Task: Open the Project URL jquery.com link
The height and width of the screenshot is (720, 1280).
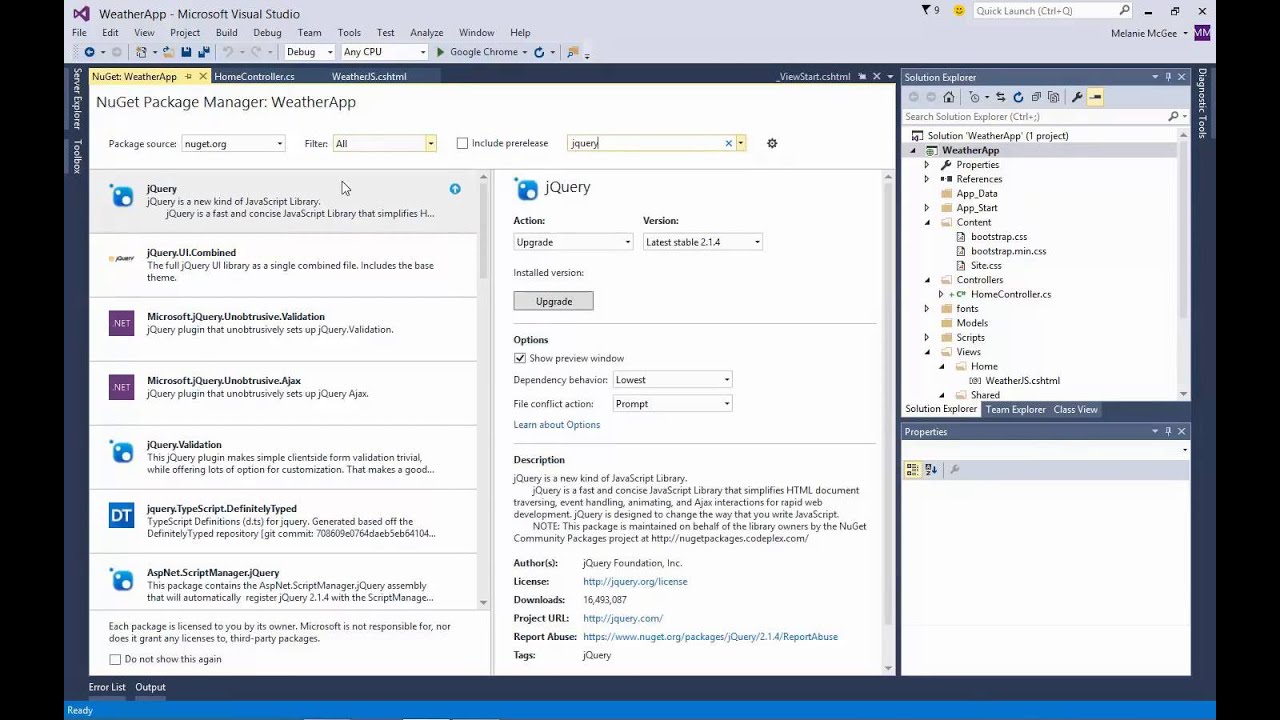Action: (x=622, y=618)
